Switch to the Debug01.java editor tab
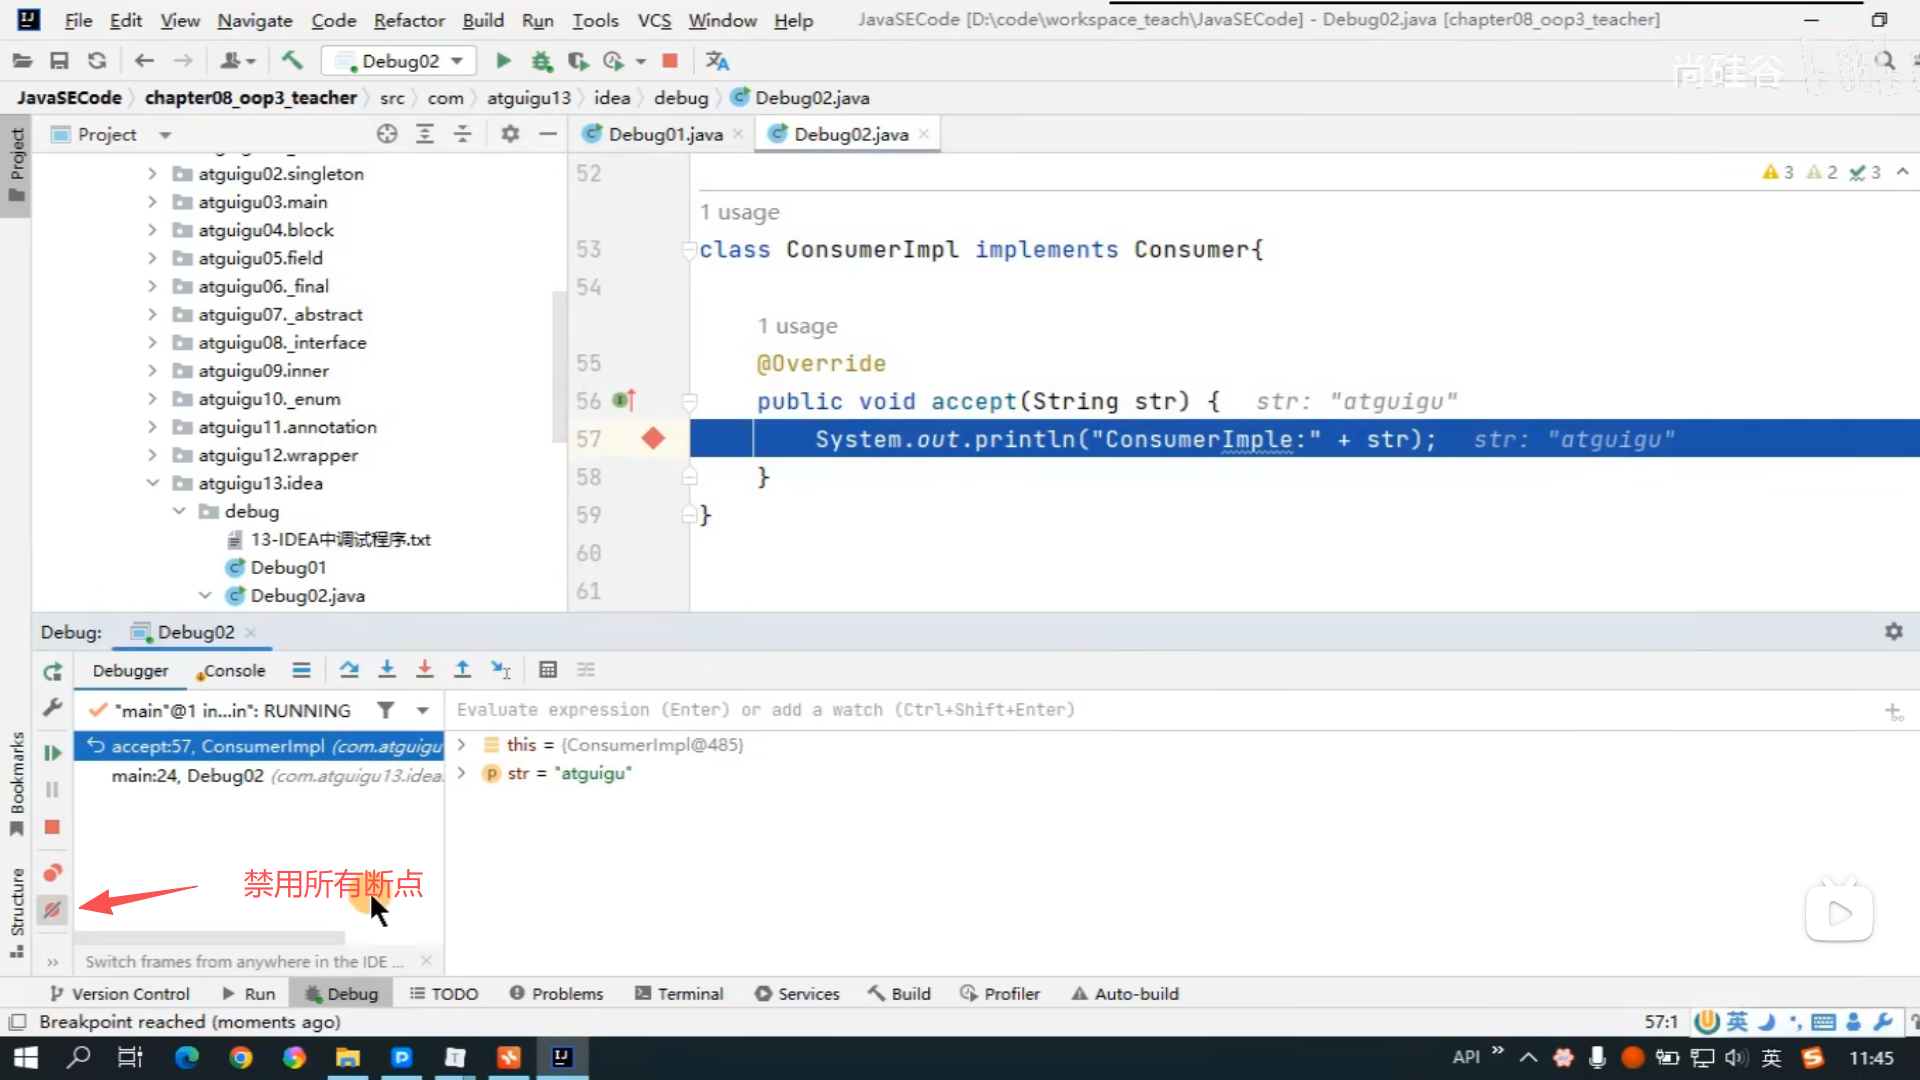 tap(664, 134)
